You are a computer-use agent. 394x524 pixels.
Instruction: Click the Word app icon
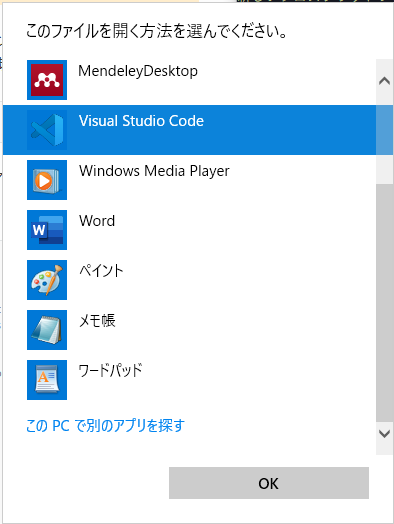47,230
